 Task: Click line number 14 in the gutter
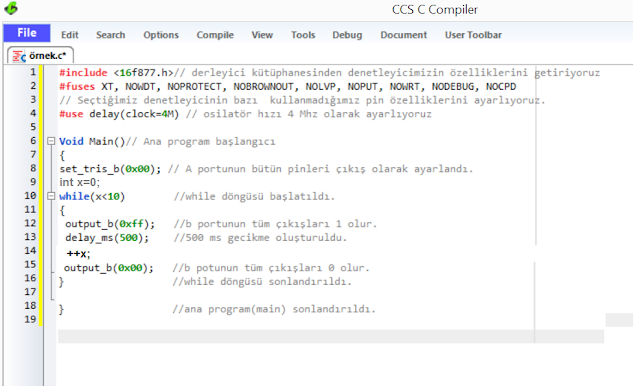(x=30, y=251)
